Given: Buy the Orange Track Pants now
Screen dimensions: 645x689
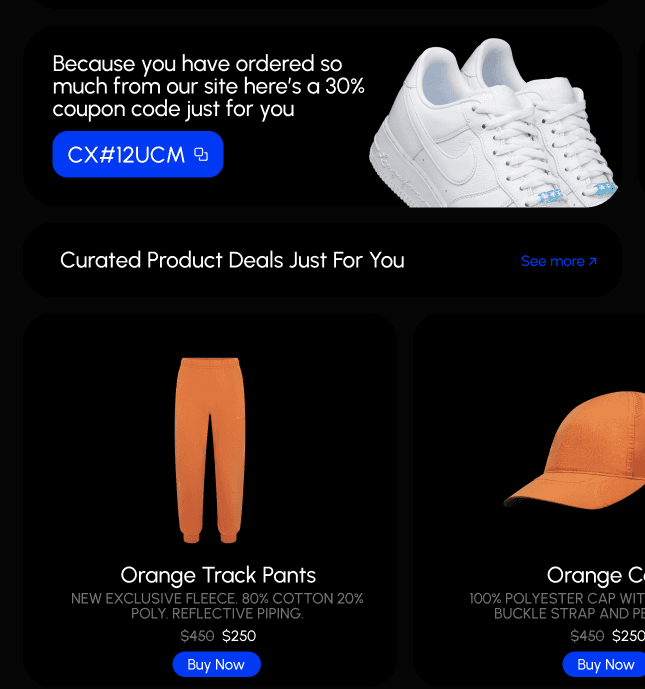Looking at the screenshot, I should [x=217, y=664].
